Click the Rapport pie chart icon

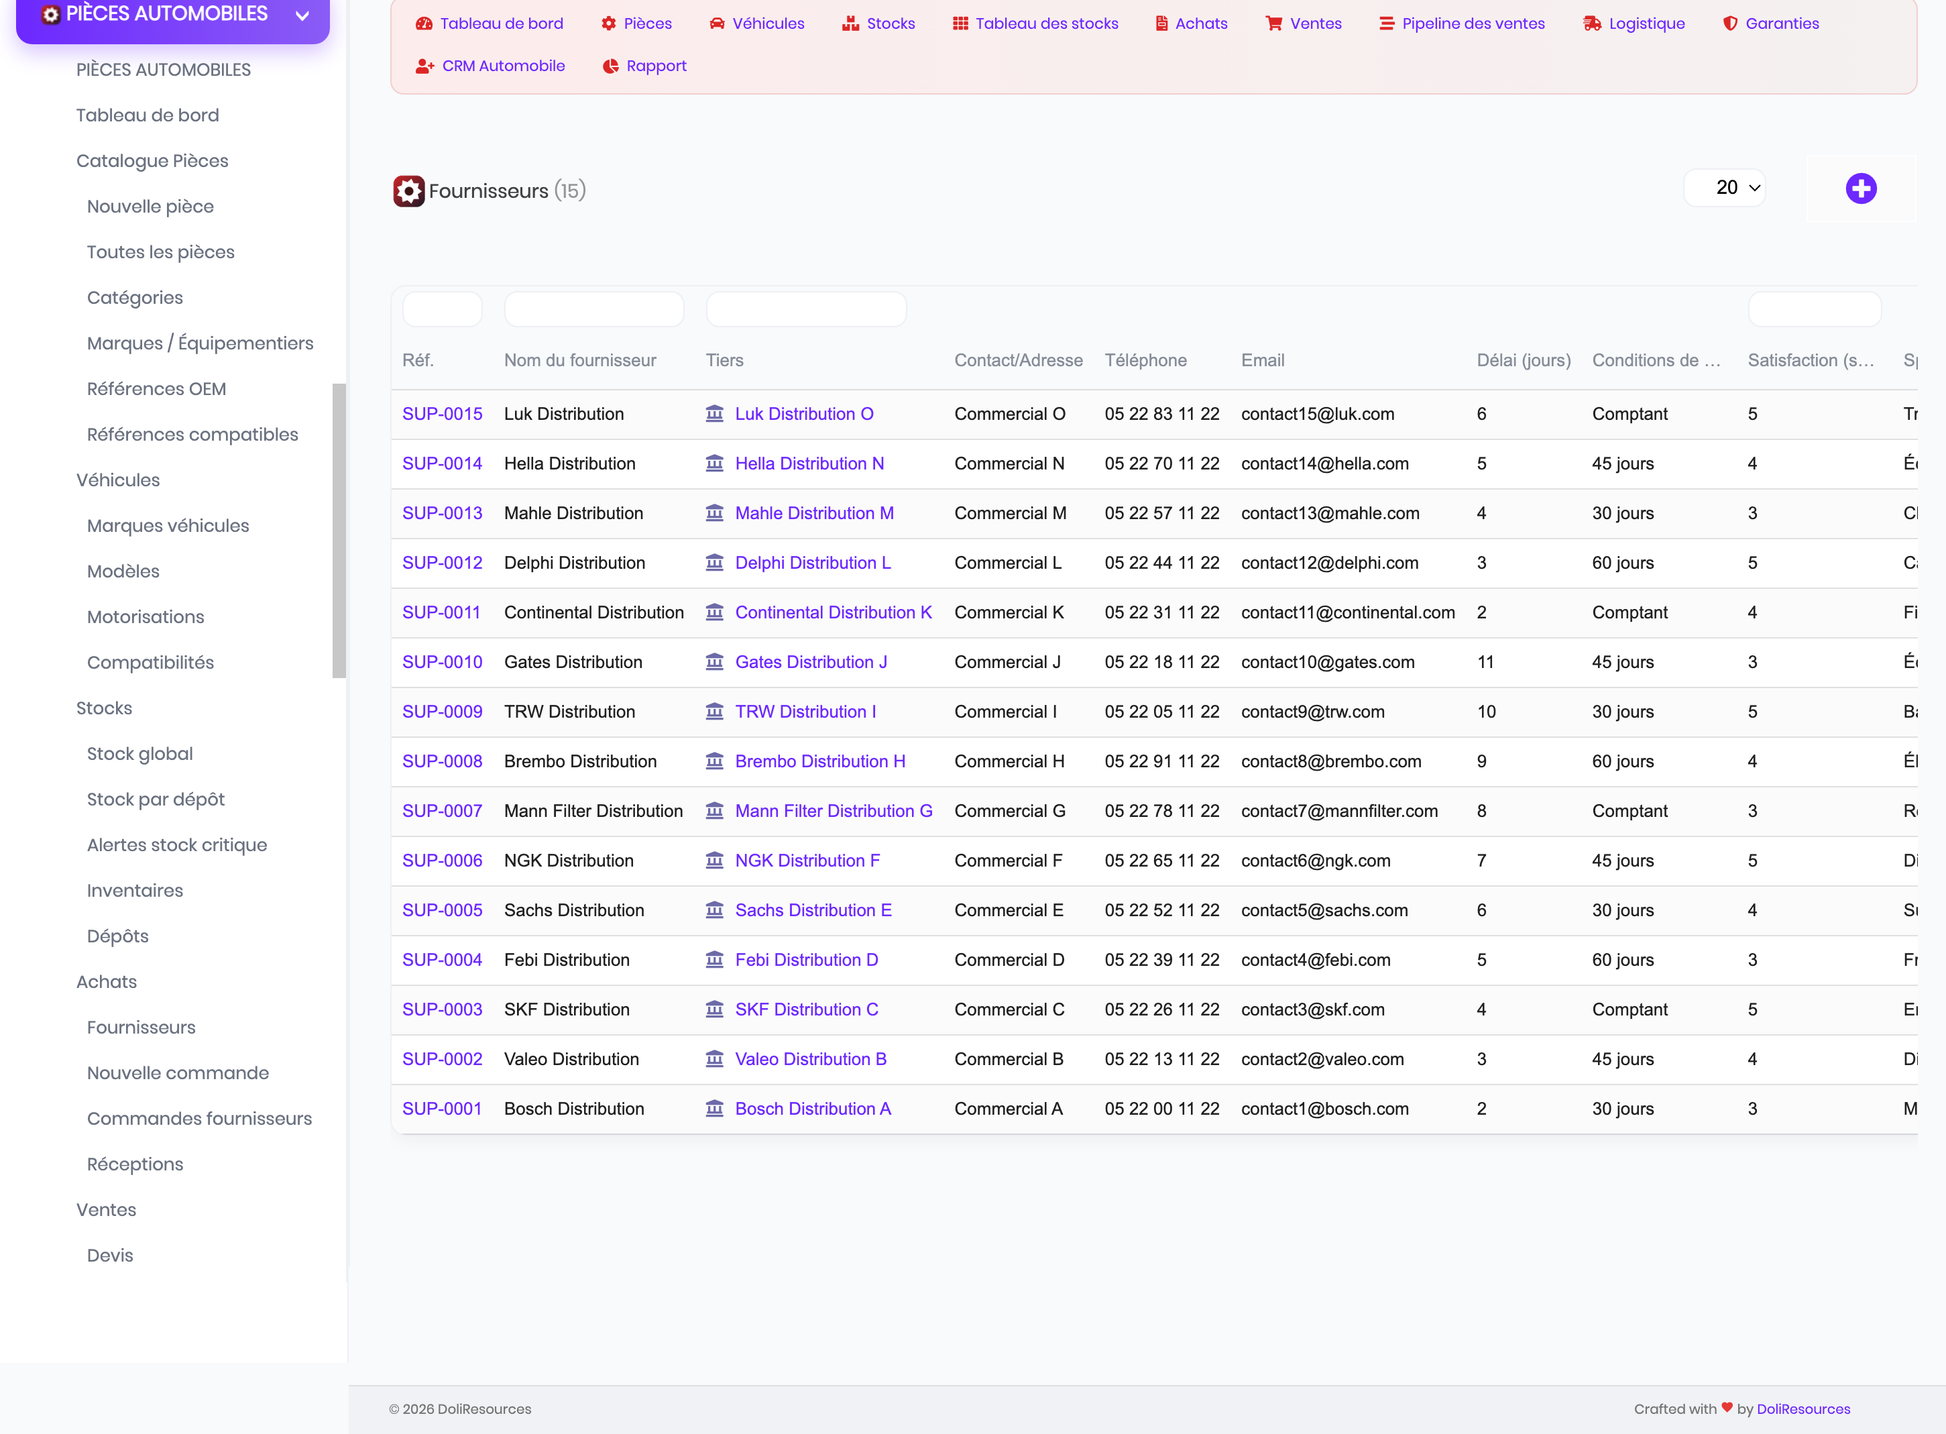(x=610, y=66)
